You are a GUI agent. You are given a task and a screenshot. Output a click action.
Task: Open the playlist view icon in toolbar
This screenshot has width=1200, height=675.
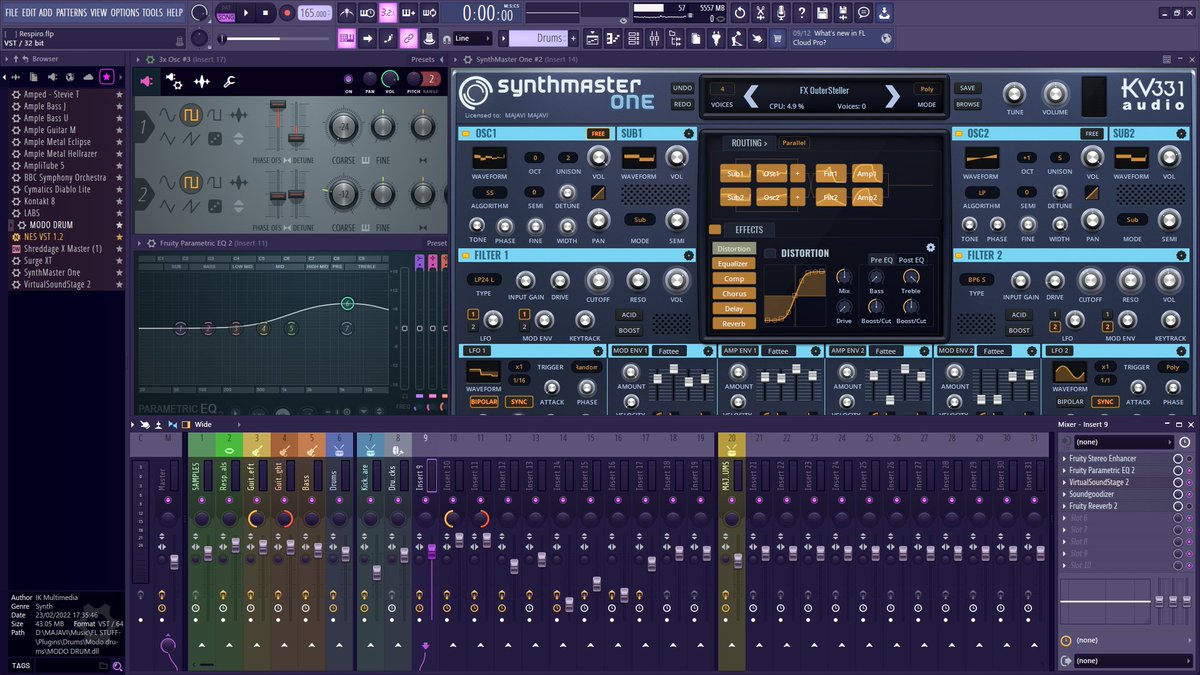click(x=591, y=39)
